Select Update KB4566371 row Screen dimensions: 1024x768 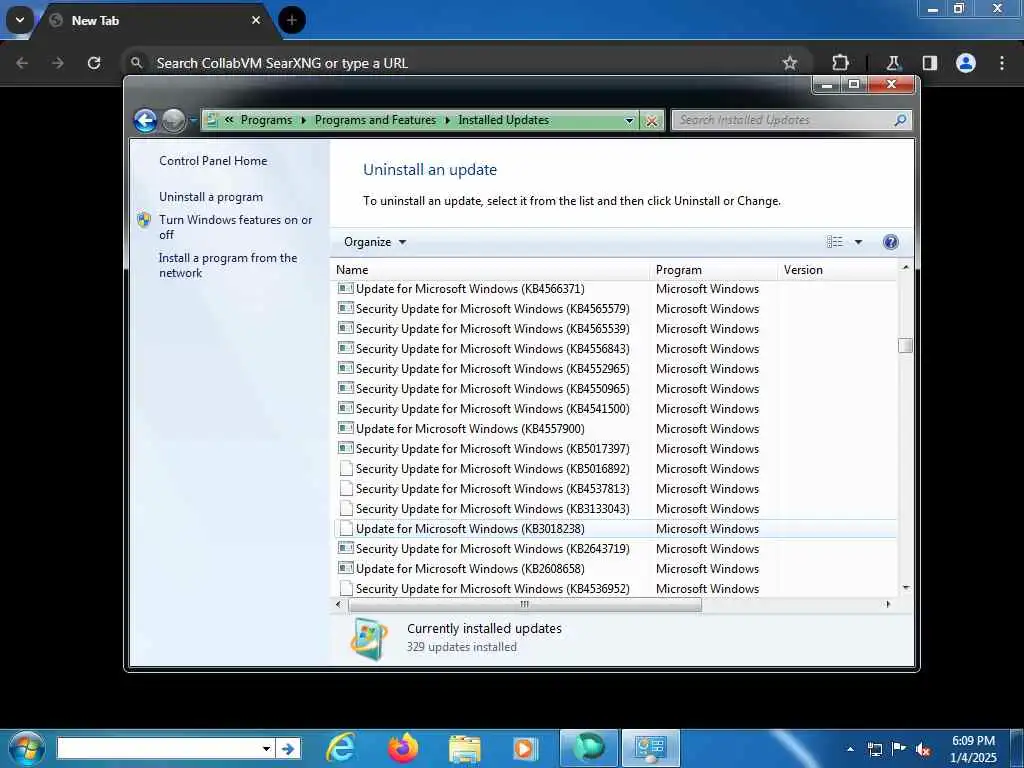[616, 289]
